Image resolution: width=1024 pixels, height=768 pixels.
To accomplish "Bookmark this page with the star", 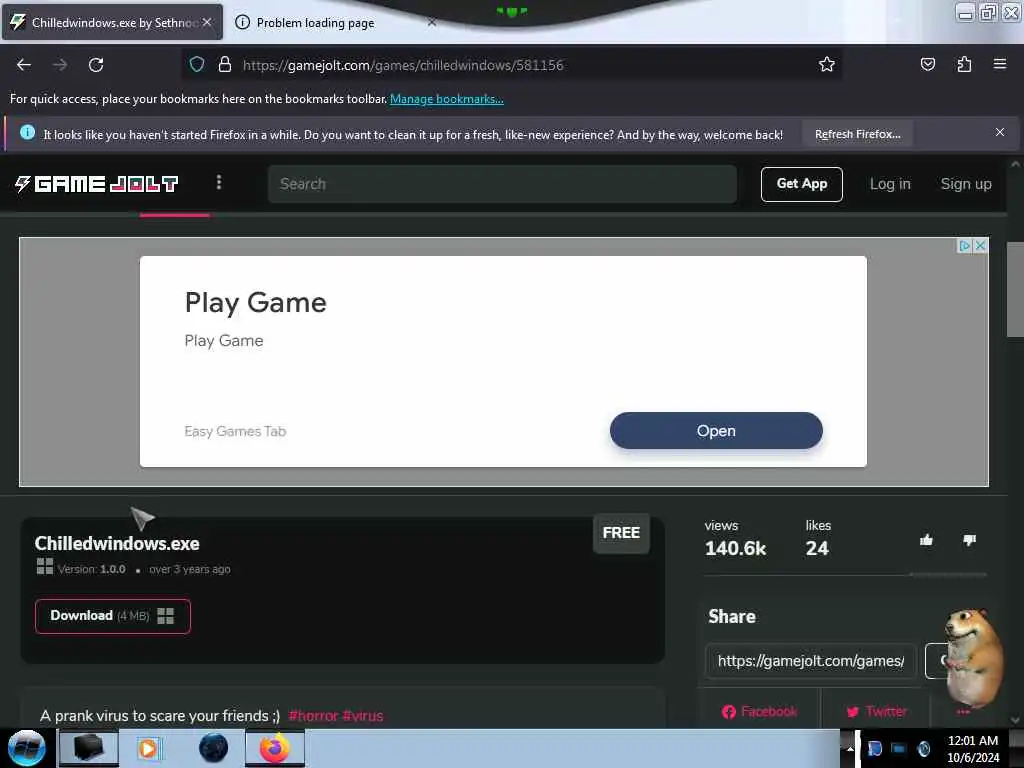I will click(826, 64).
